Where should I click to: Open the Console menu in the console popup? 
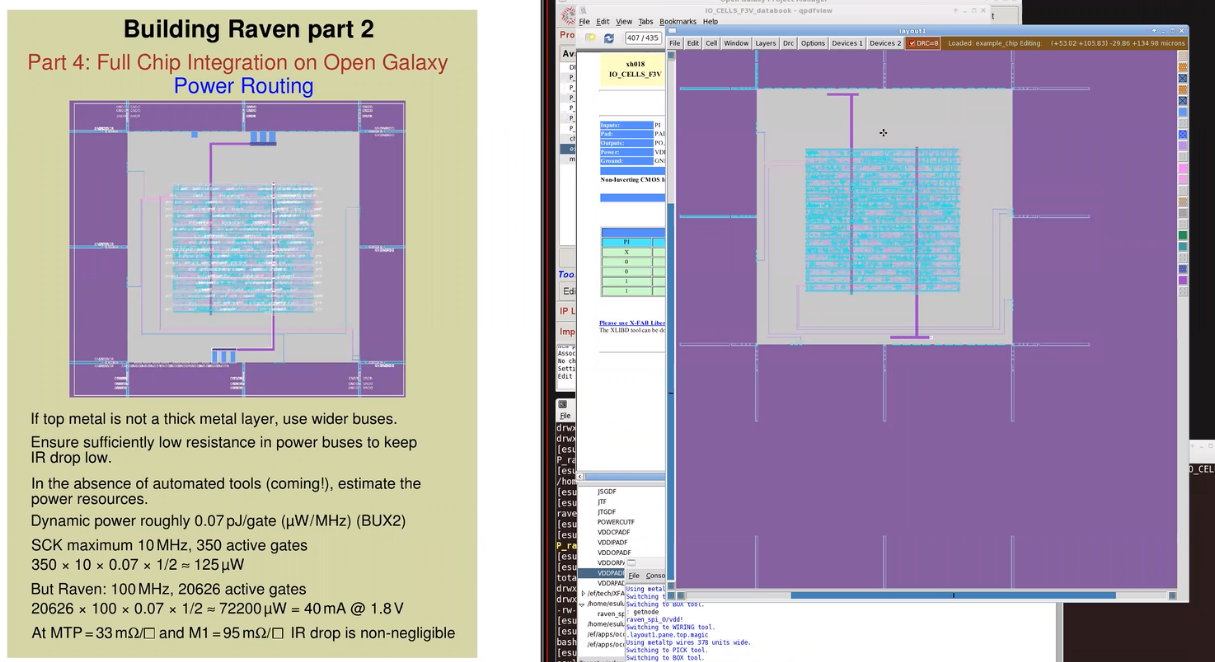654,574
